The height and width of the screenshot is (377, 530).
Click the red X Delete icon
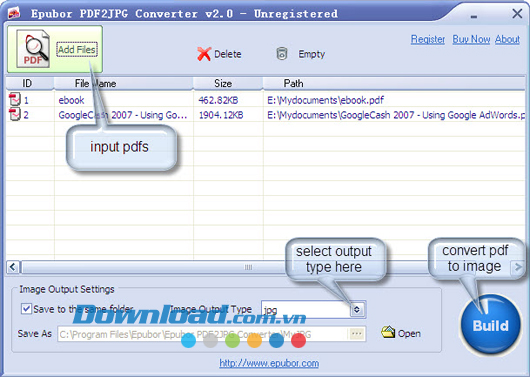pyautogui.click(x=204, y=54)
